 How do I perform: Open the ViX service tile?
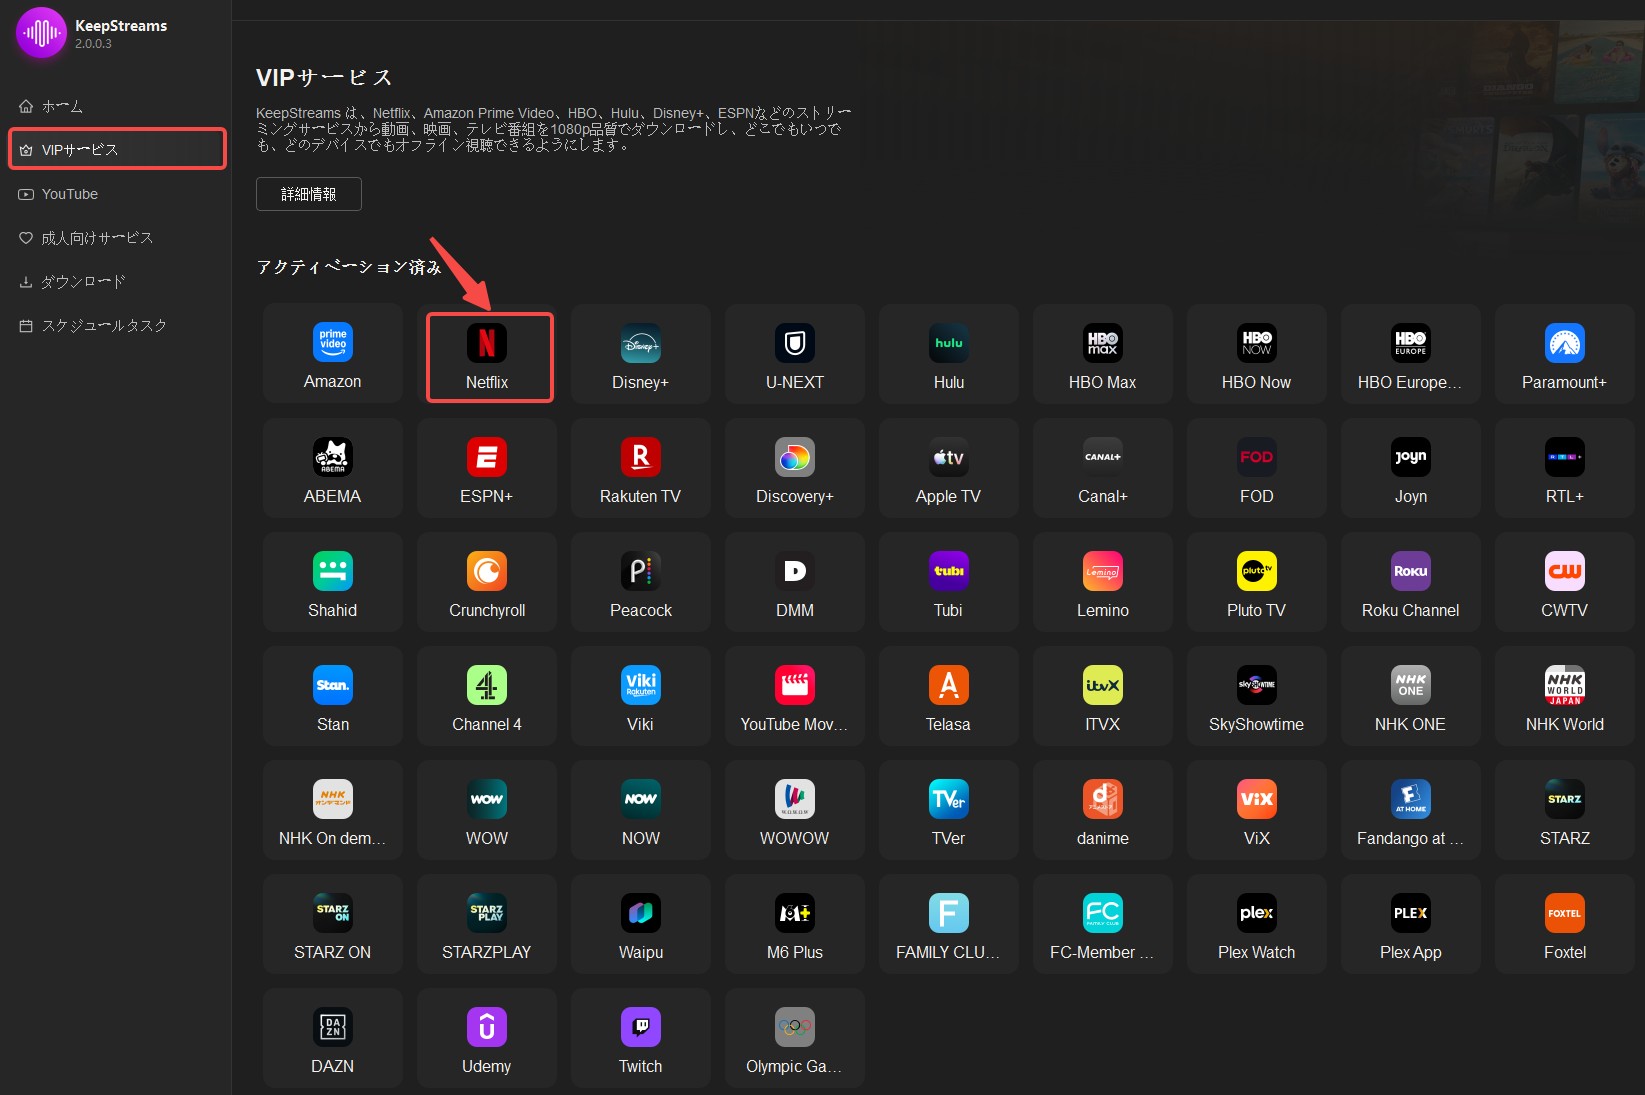(1257, 810)
